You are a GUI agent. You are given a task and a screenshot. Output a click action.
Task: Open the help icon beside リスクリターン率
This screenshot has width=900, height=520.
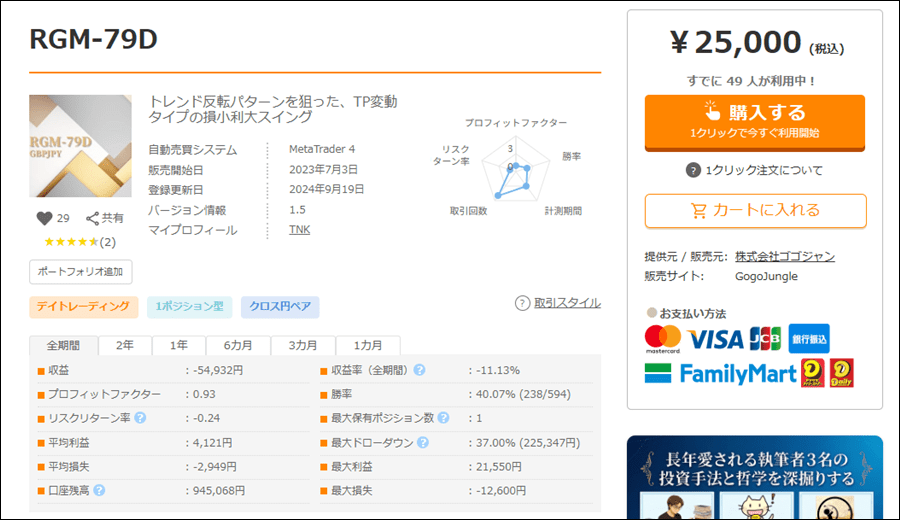140,418
